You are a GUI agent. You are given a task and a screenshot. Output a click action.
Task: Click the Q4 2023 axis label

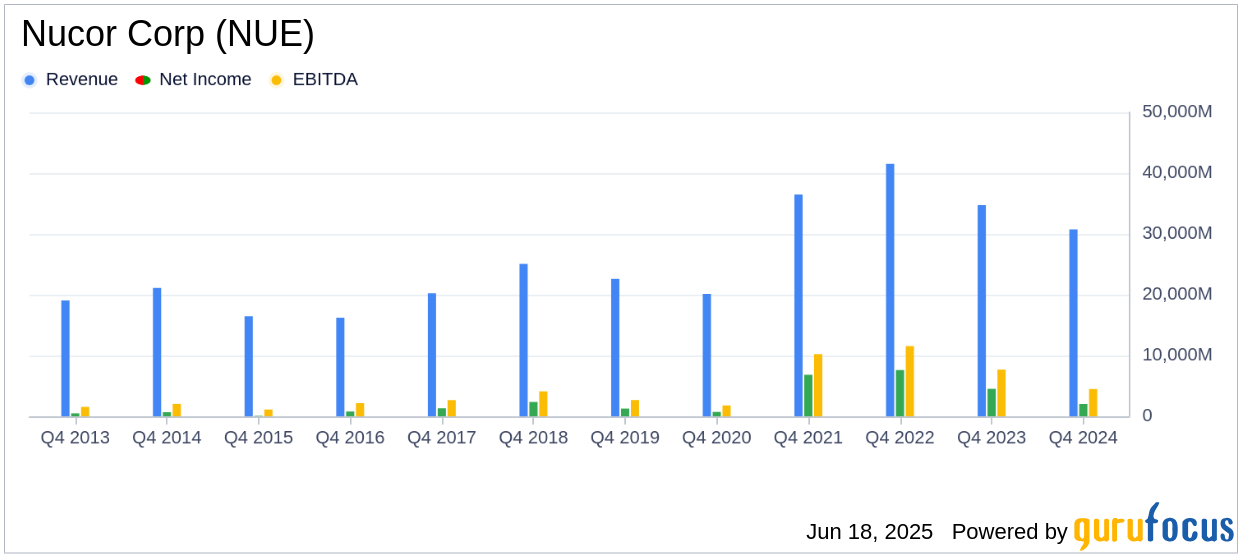coord(992,438)
